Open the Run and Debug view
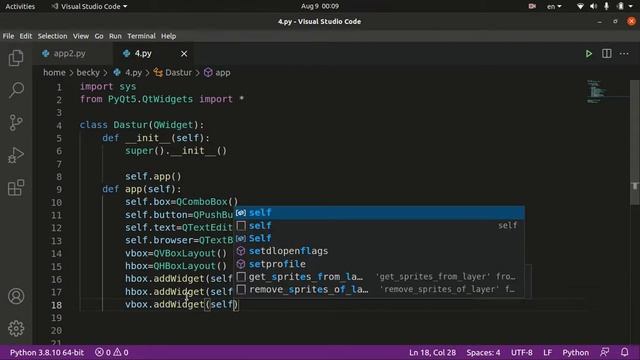Screen dimensions: 640x360 pyautogui.click(x=16, y=155)
